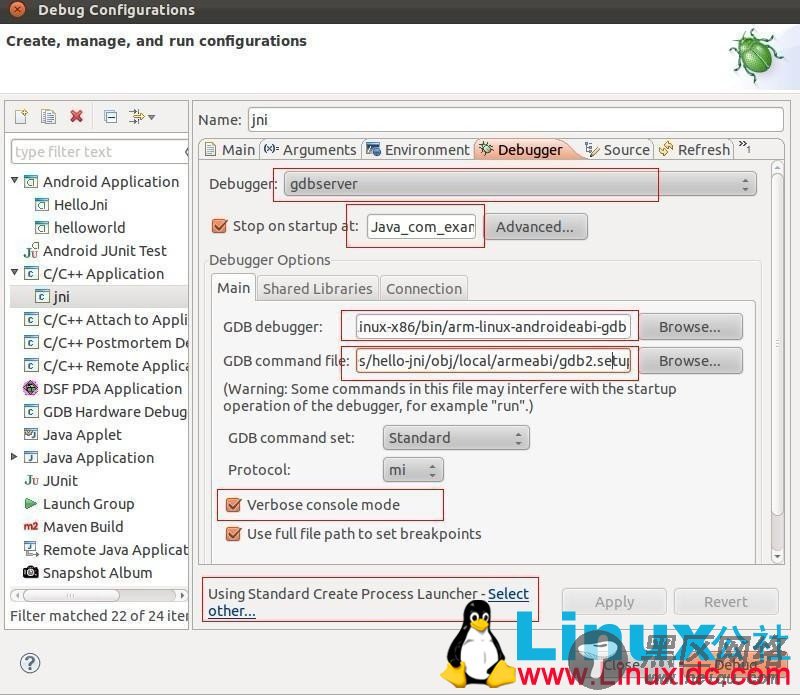Browse for the GDB command file
The image size is (800, 695).
[690, 361]
